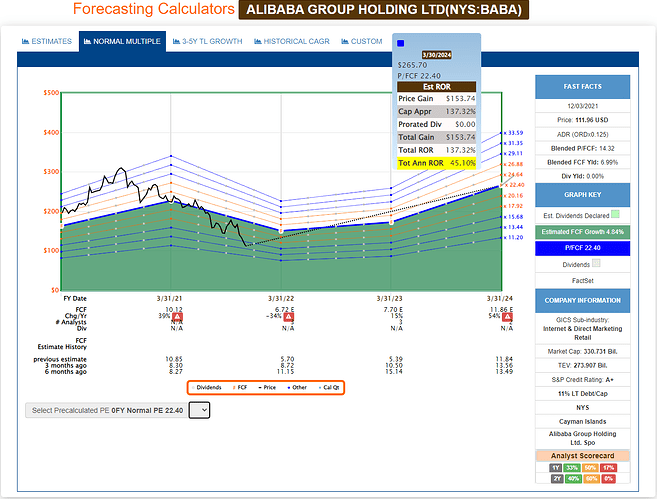The height and width of the screenshot is (499, 657).
Task: Open the HISTORICAL CAGR tab
Action: (292, 41)
